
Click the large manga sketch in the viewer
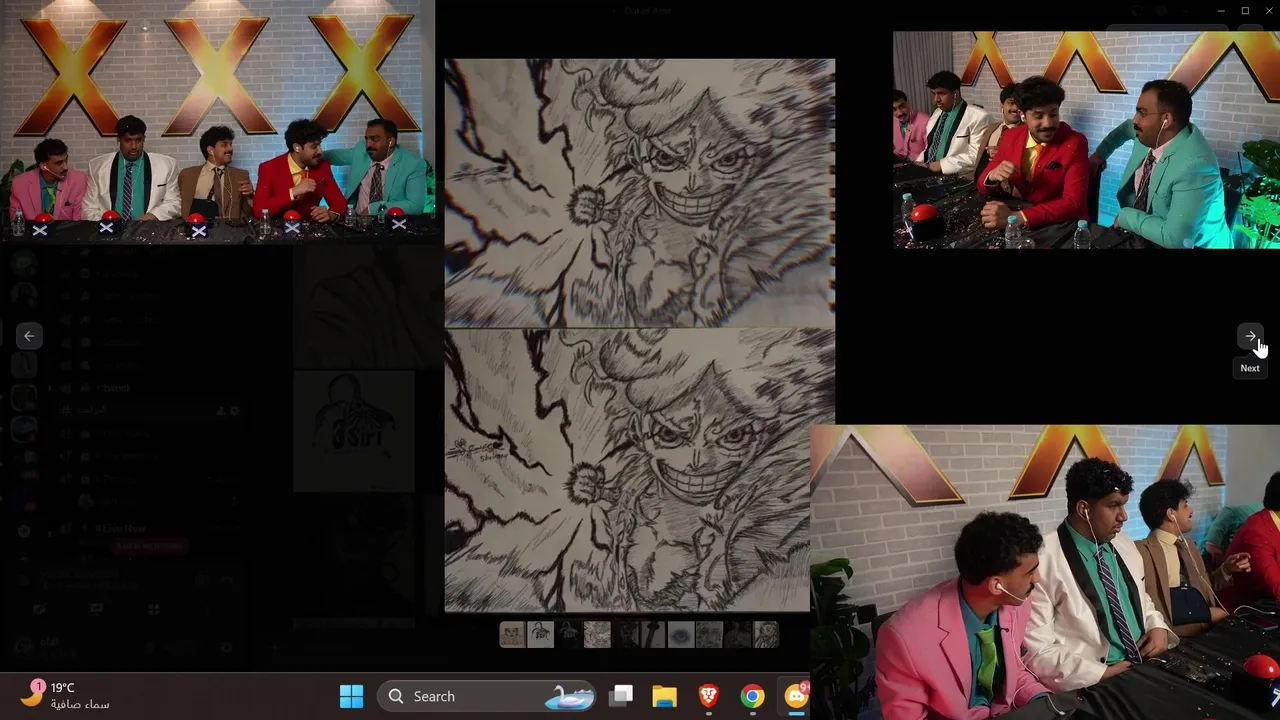tap(639, 335)
